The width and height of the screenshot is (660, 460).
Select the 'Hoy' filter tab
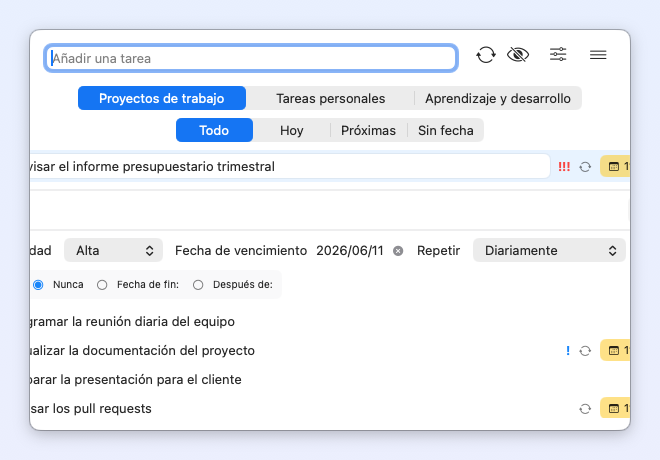pos(292,130)
